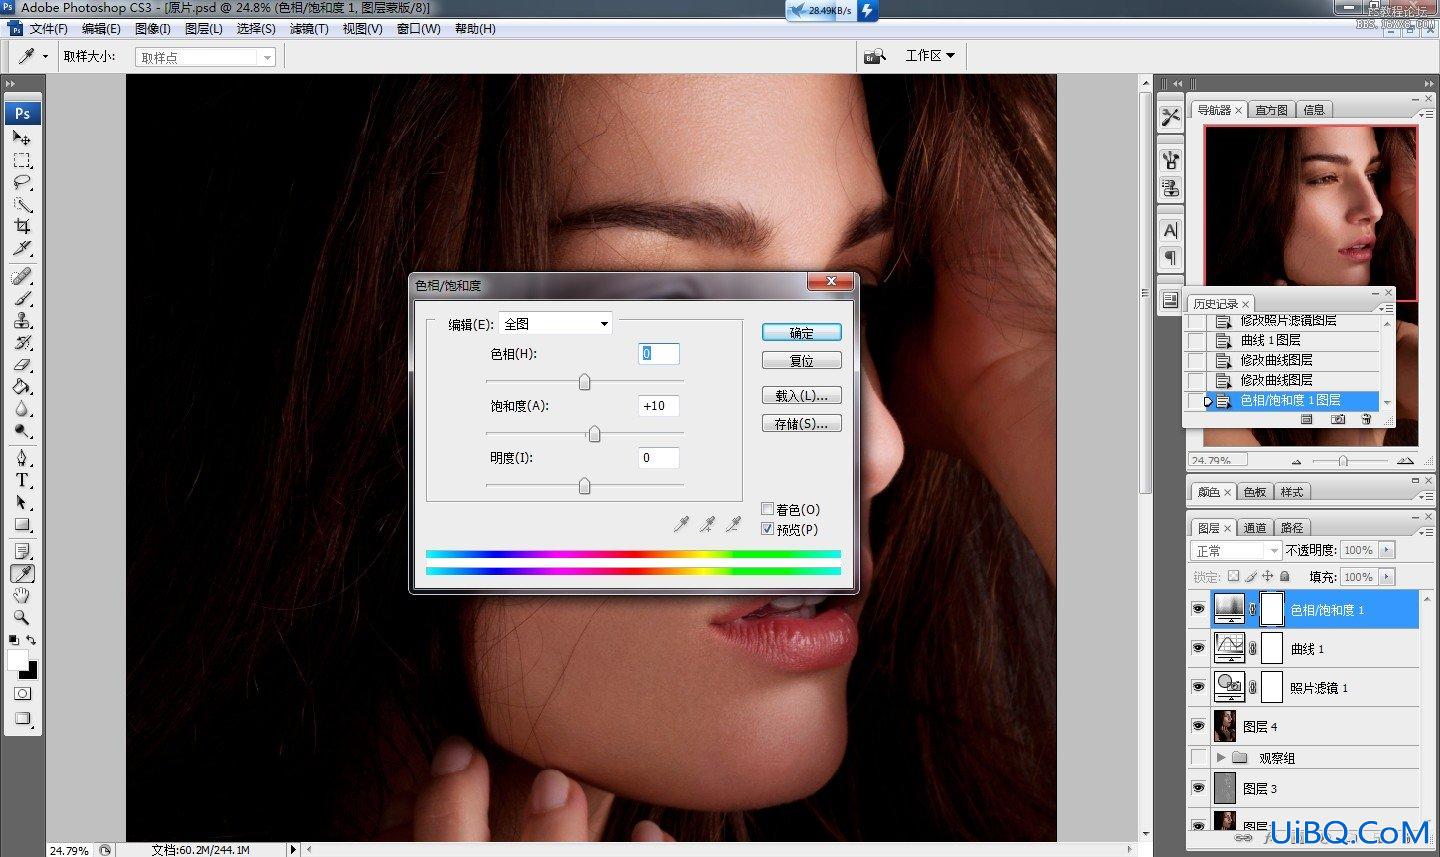
Task: Open the 填充 fill slider arrow
Action: [x=1386, y=577]
